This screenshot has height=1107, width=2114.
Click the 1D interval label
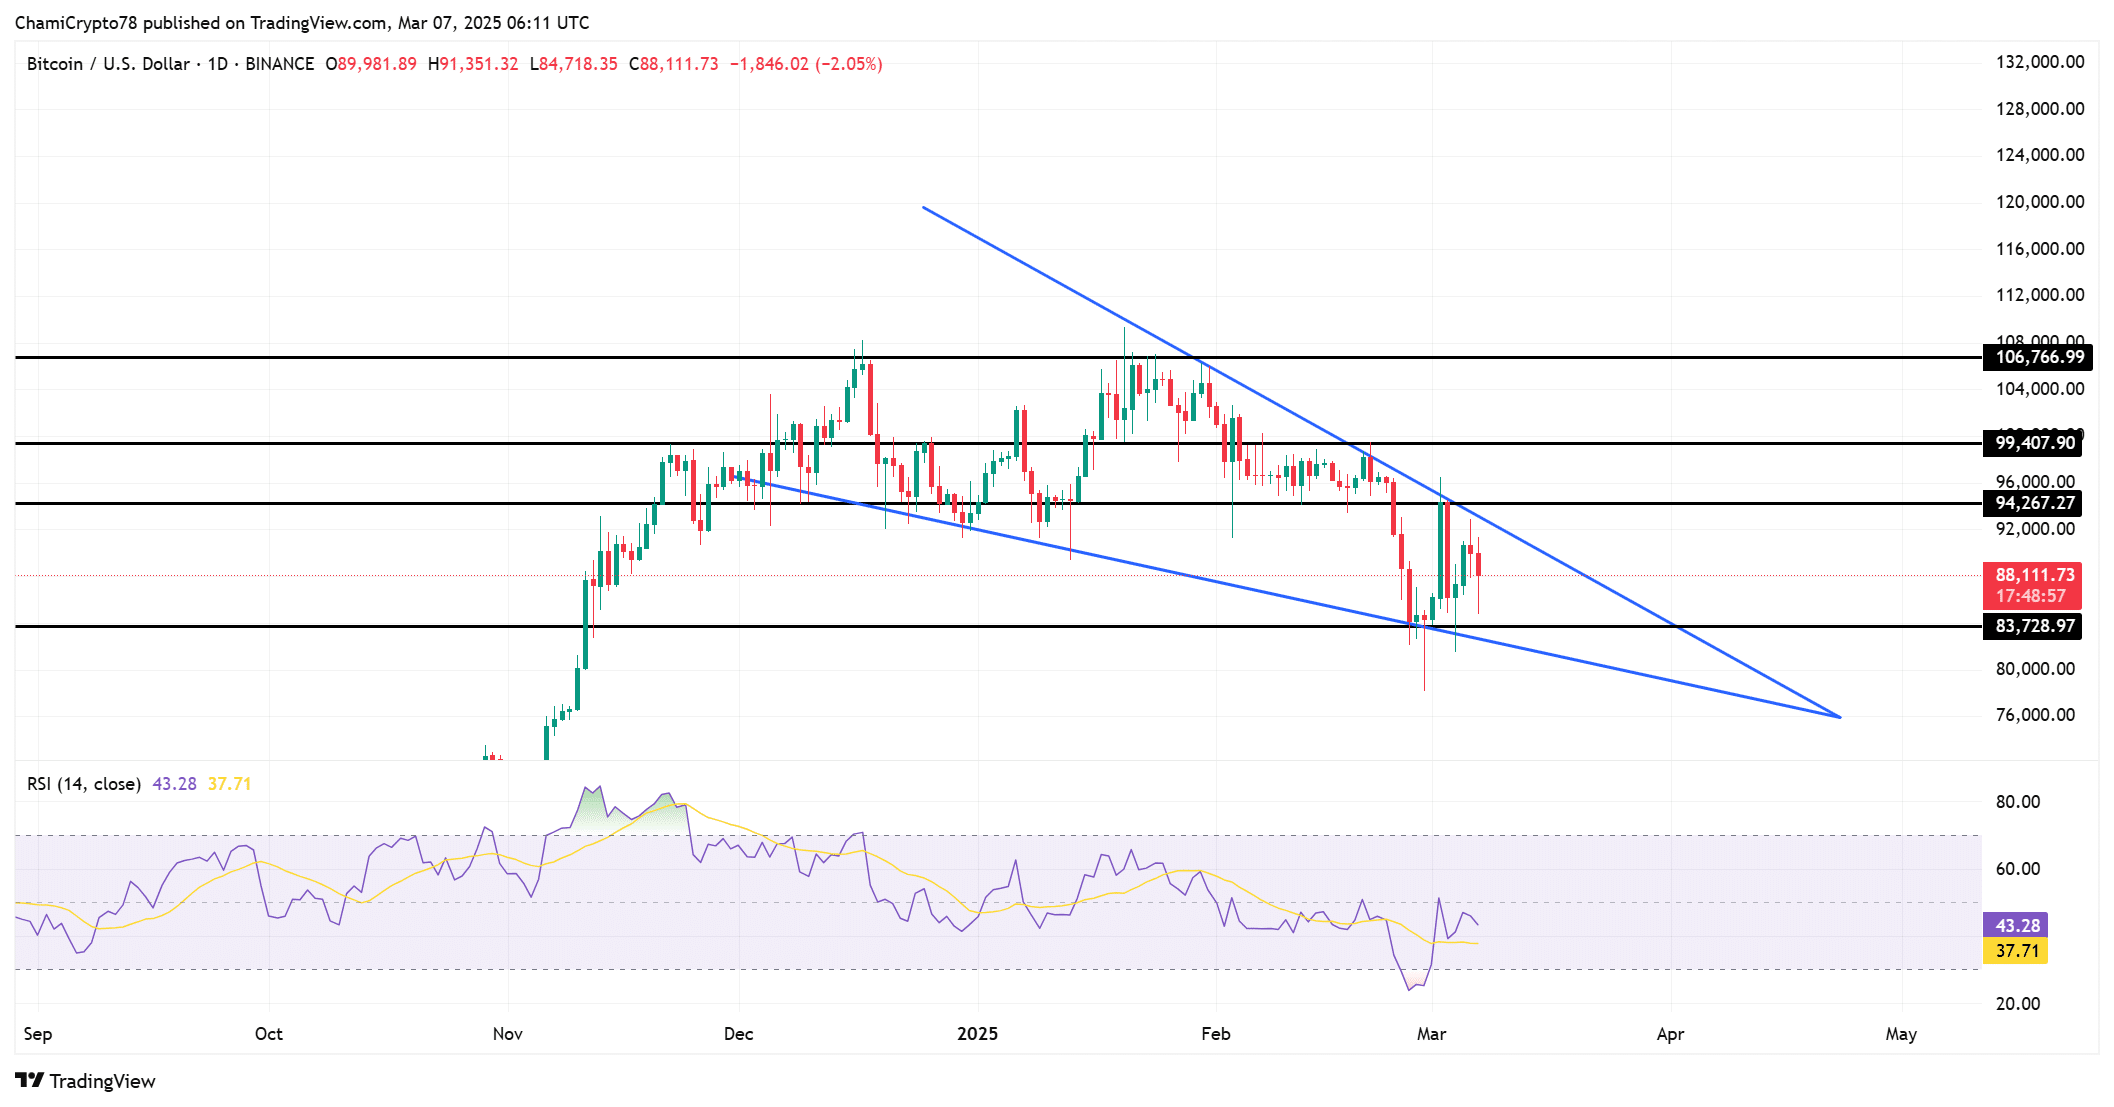(217, 64)
